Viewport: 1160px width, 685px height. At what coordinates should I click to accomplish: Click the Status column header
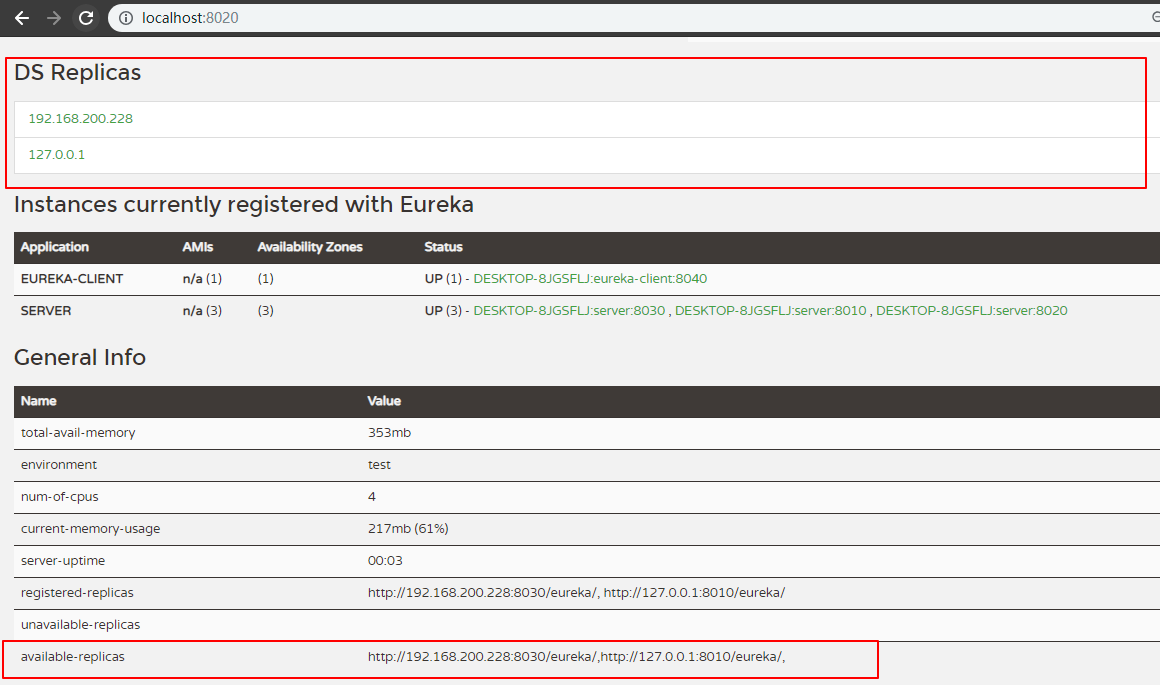pyautogui.click(x=443, y=247)
